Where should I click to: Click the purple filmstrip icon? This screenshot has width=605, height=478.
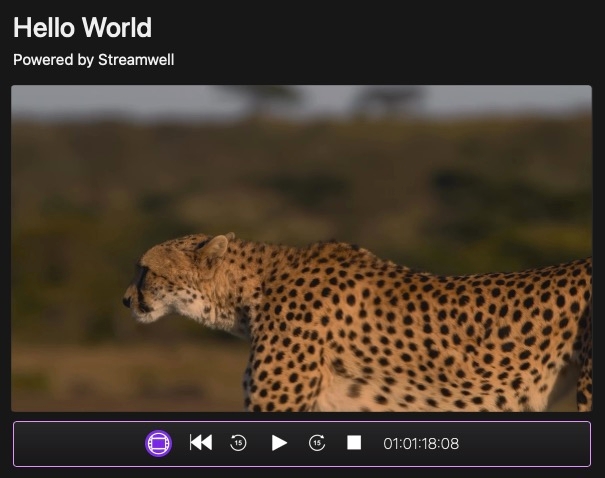point(159,443)
